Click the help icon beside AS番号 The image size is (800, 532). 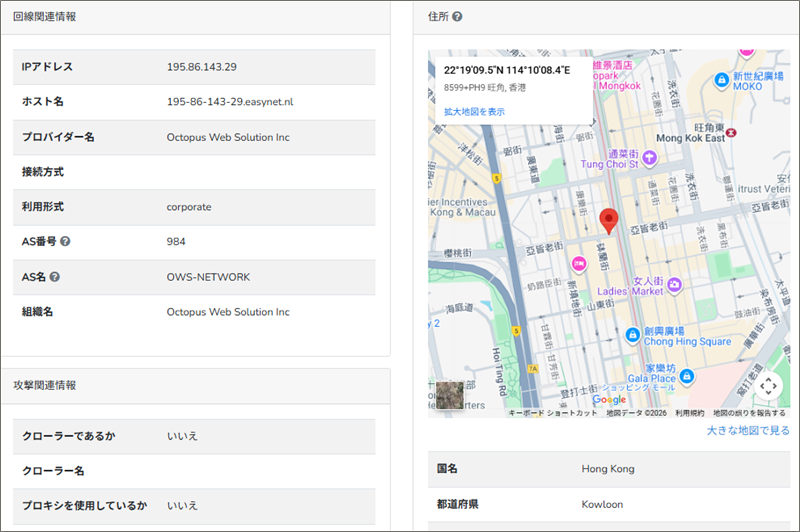pyautogui.click(x=65, y=242)
